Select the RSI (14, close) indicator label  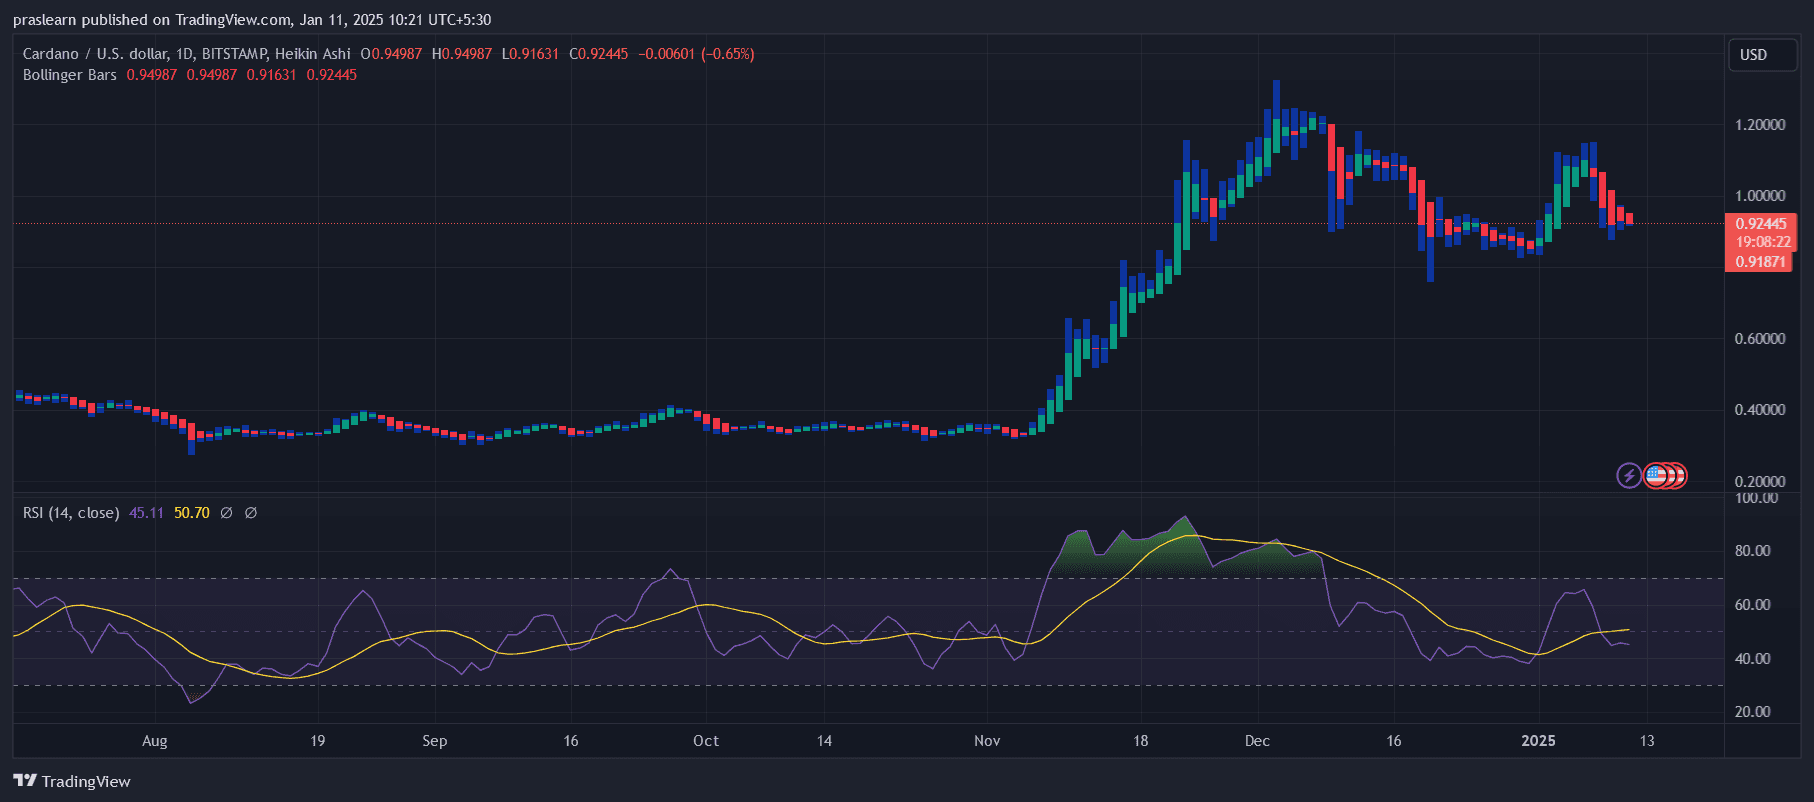[x=71, y=513]
